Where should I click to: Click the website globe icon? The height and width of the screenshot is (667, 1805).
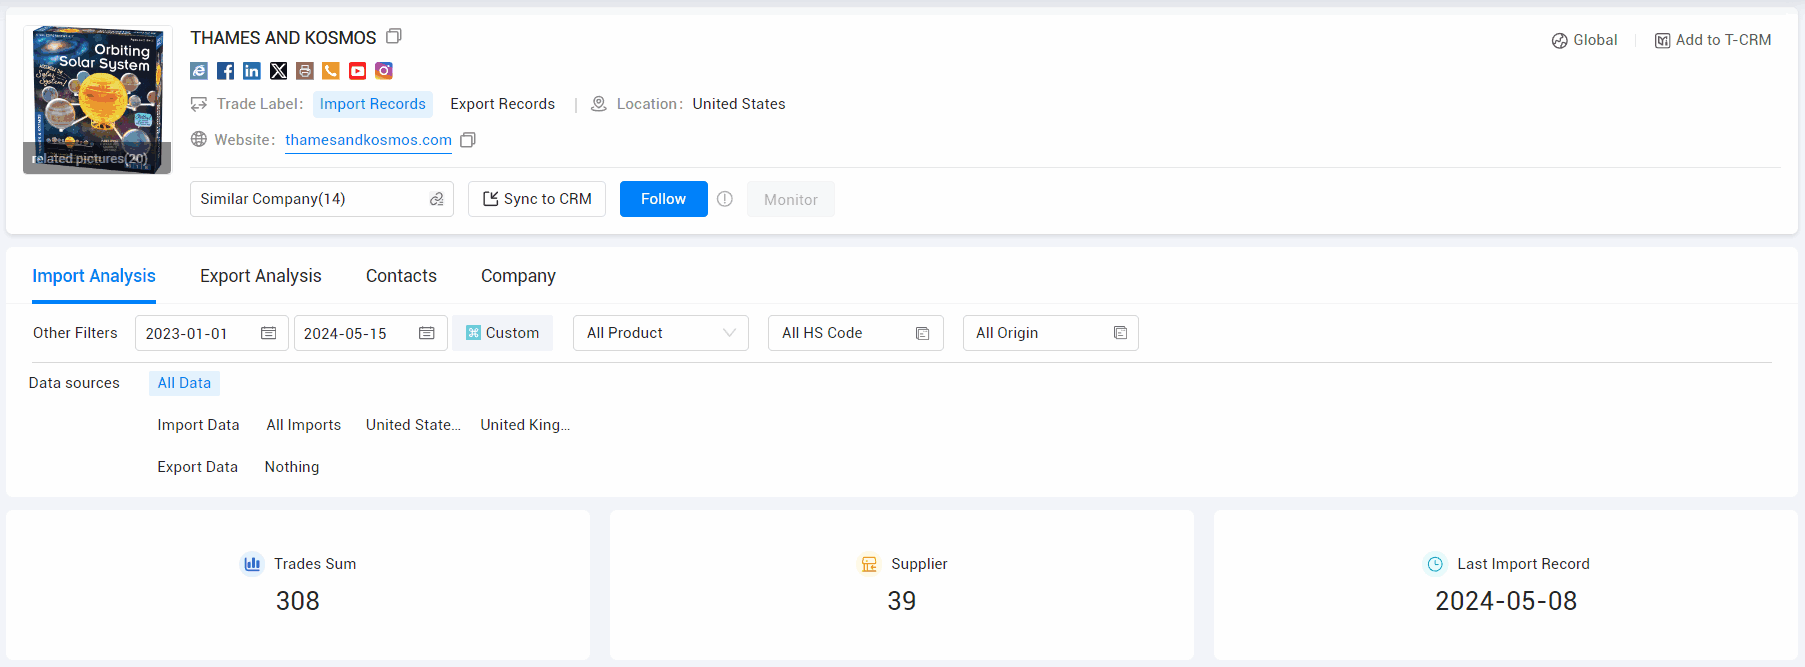(x=199, y=140)
